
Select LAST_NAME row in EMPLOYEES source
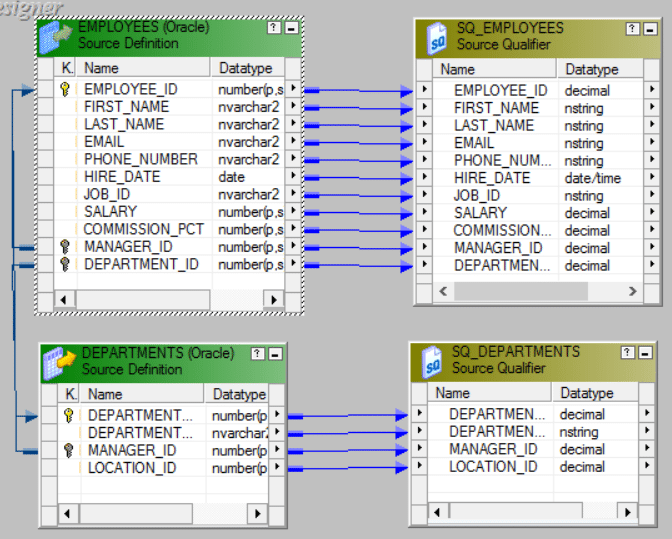tap(169, 124)
